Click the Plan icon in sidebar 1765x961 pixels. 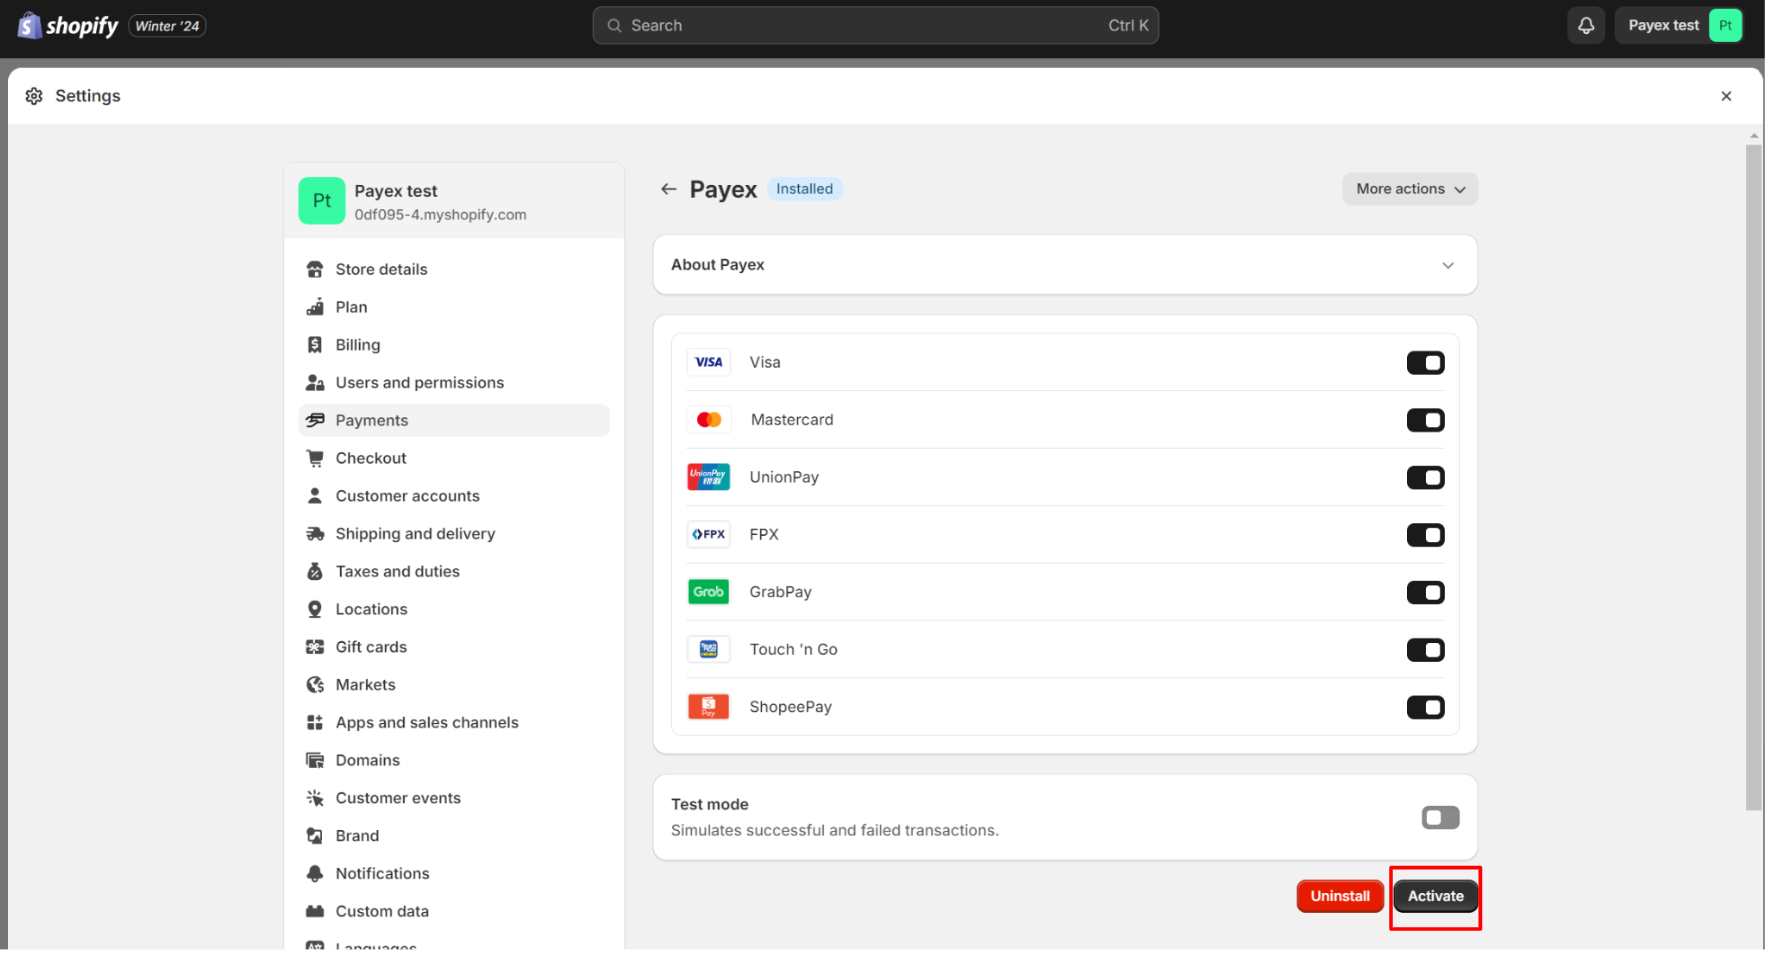[x=315, y=307]
